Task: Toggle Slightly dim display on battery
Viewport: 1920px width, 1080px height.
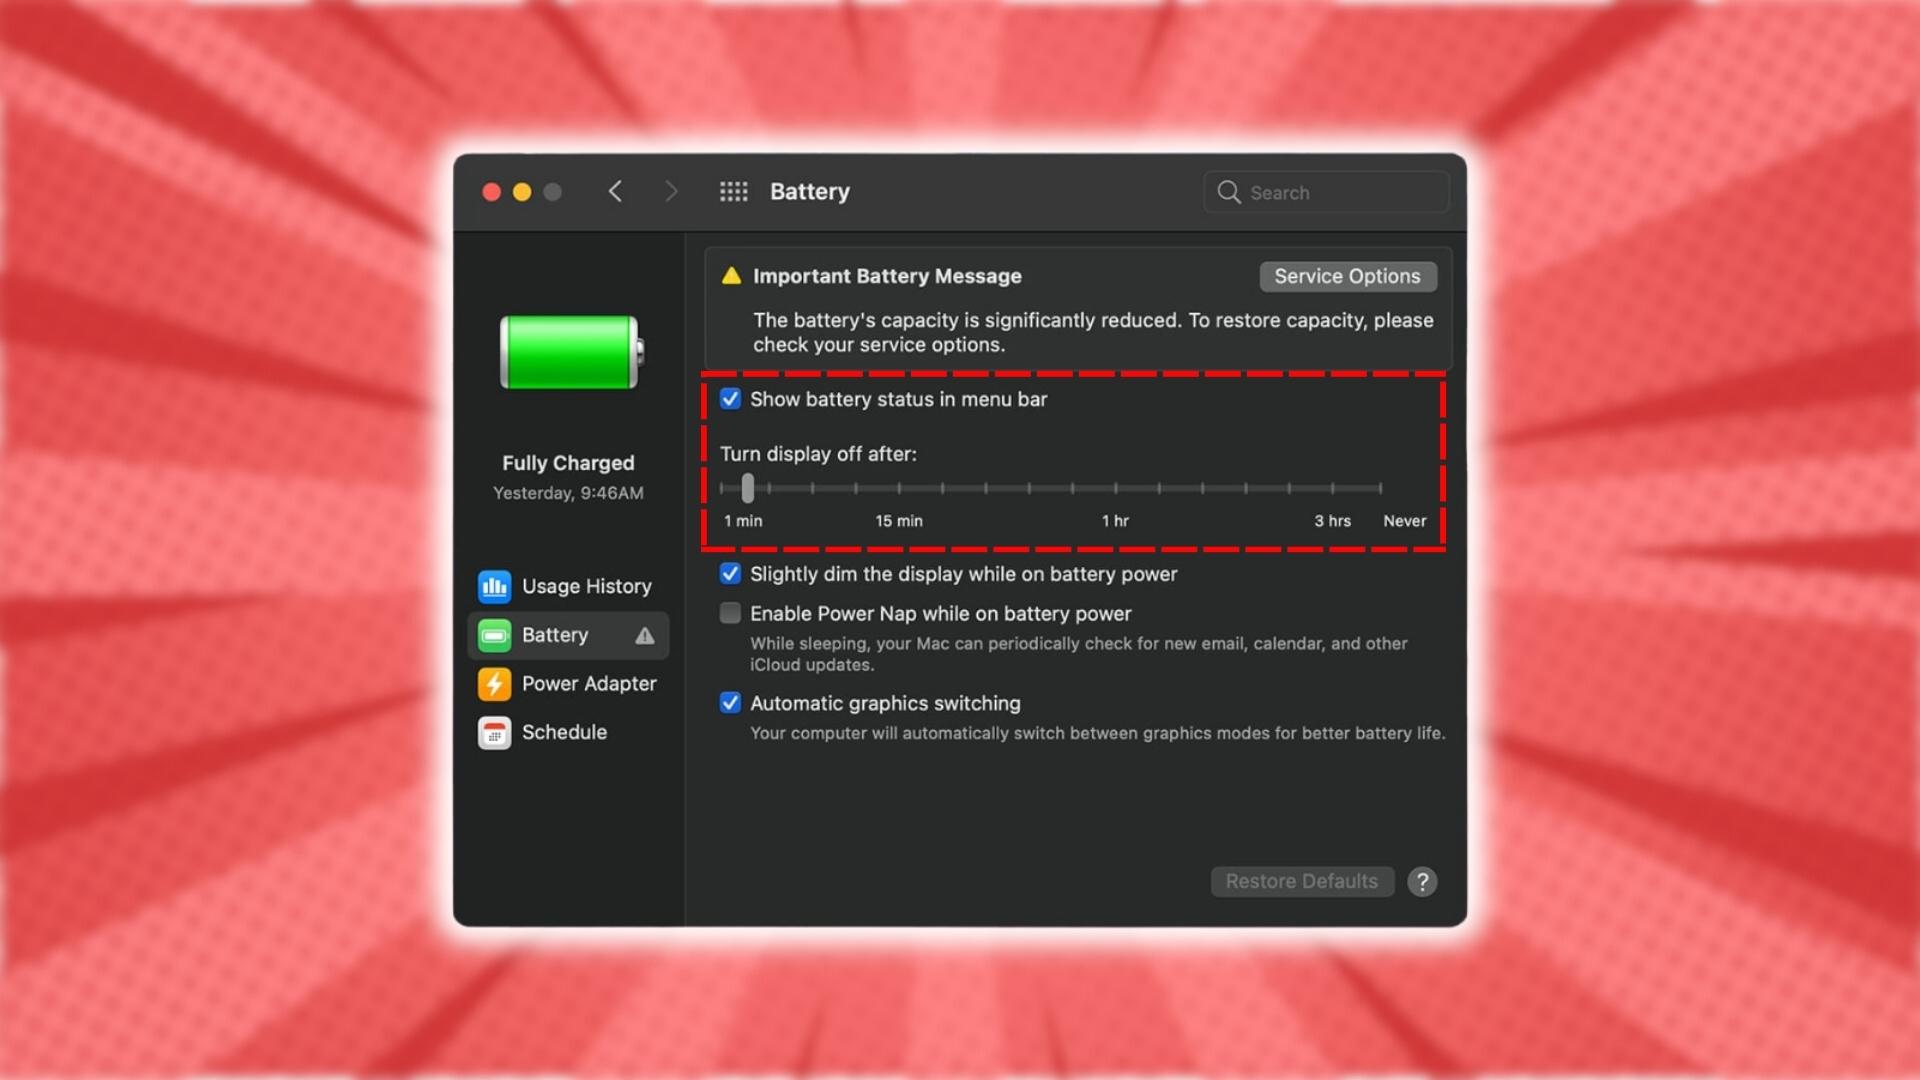Action: click(x=729, y=574)
